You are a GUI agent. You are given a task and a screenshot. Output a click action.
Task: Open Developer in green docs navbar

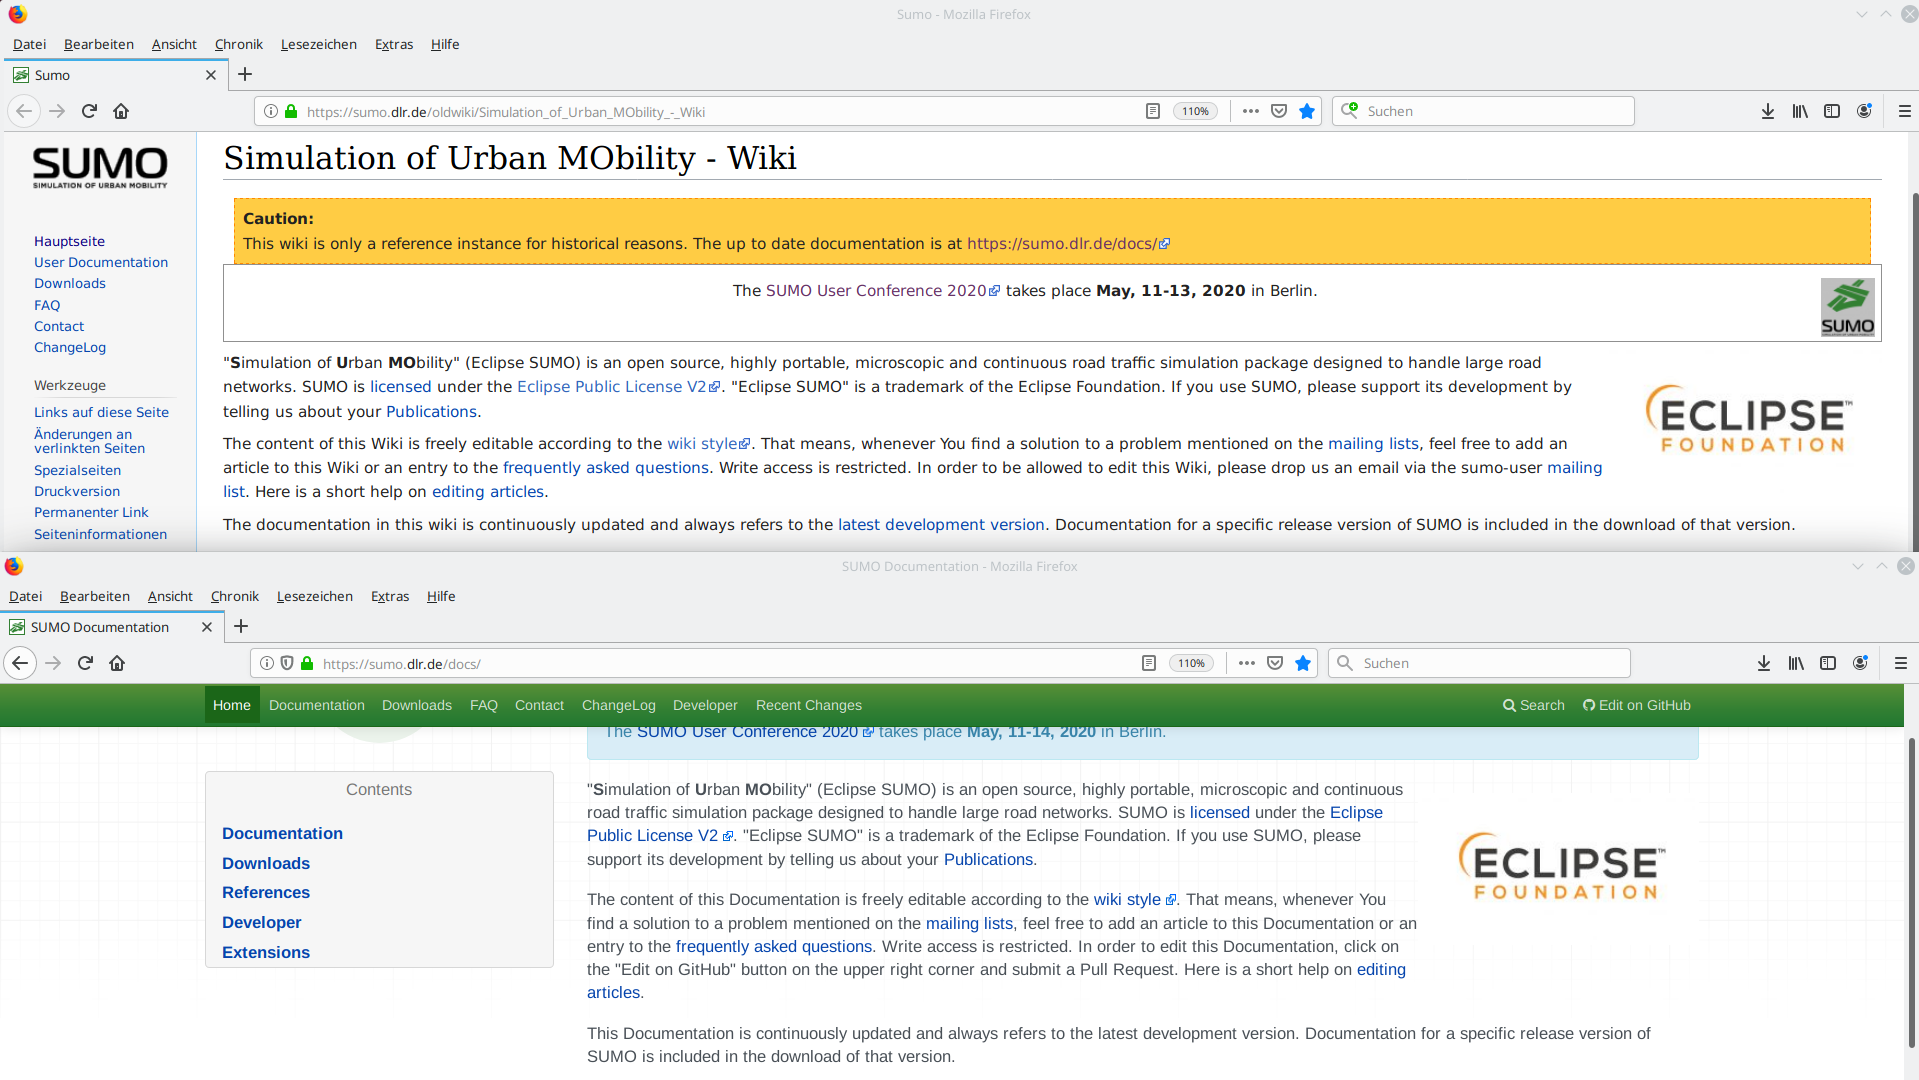click(705, 705)
